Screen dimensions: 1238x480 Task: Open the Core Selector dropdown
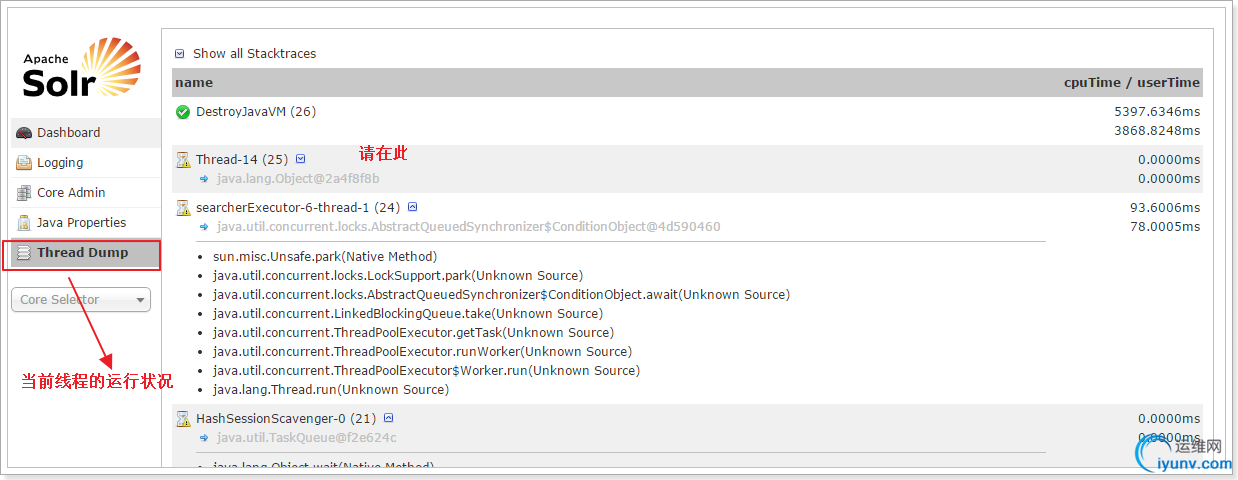pos(81,299)
